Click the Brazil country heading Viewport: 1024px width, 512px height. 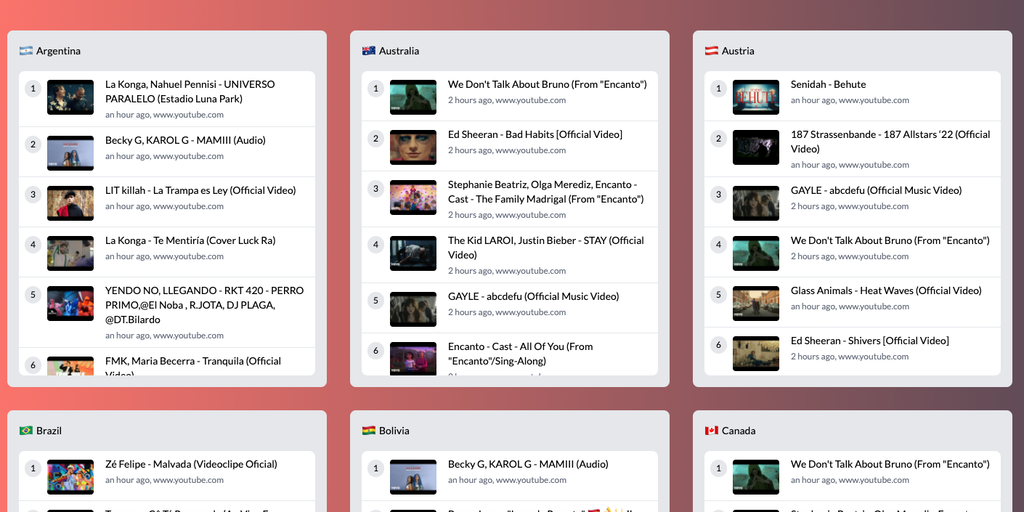(x=49, y=431)
